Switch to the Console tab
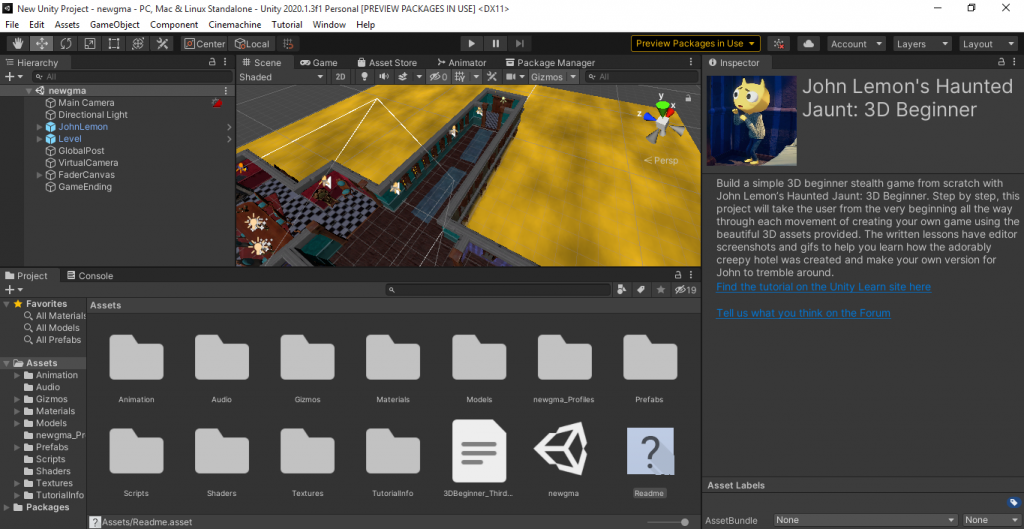Image resolution: width=1024 pixels, height=529 pixels. [x=90, y=276]
